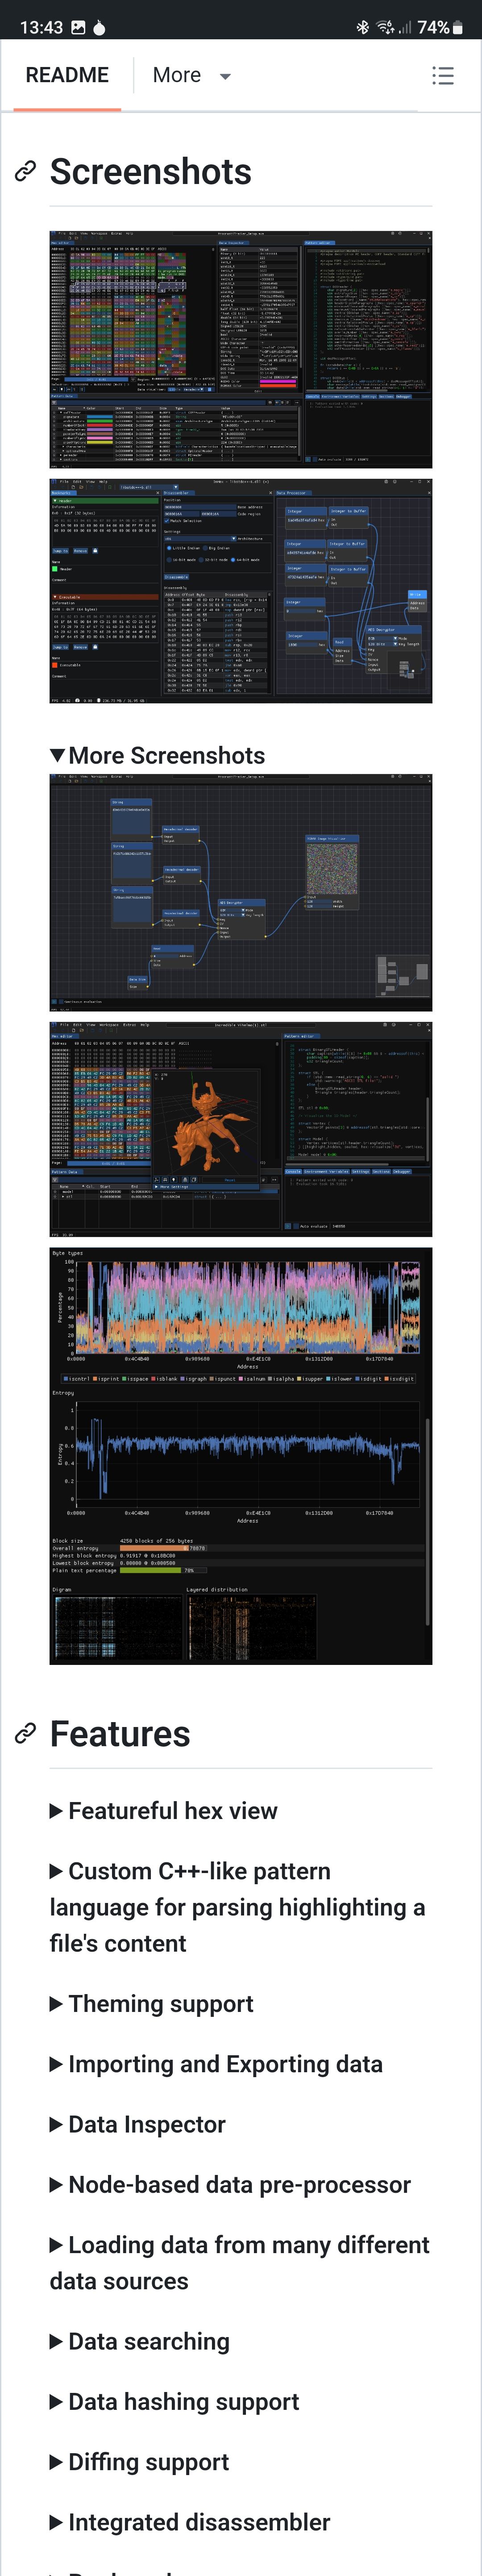Collapse the More Screenshots section
The width and height of the screenshot is (482, 2576).
tap(158, 755)
